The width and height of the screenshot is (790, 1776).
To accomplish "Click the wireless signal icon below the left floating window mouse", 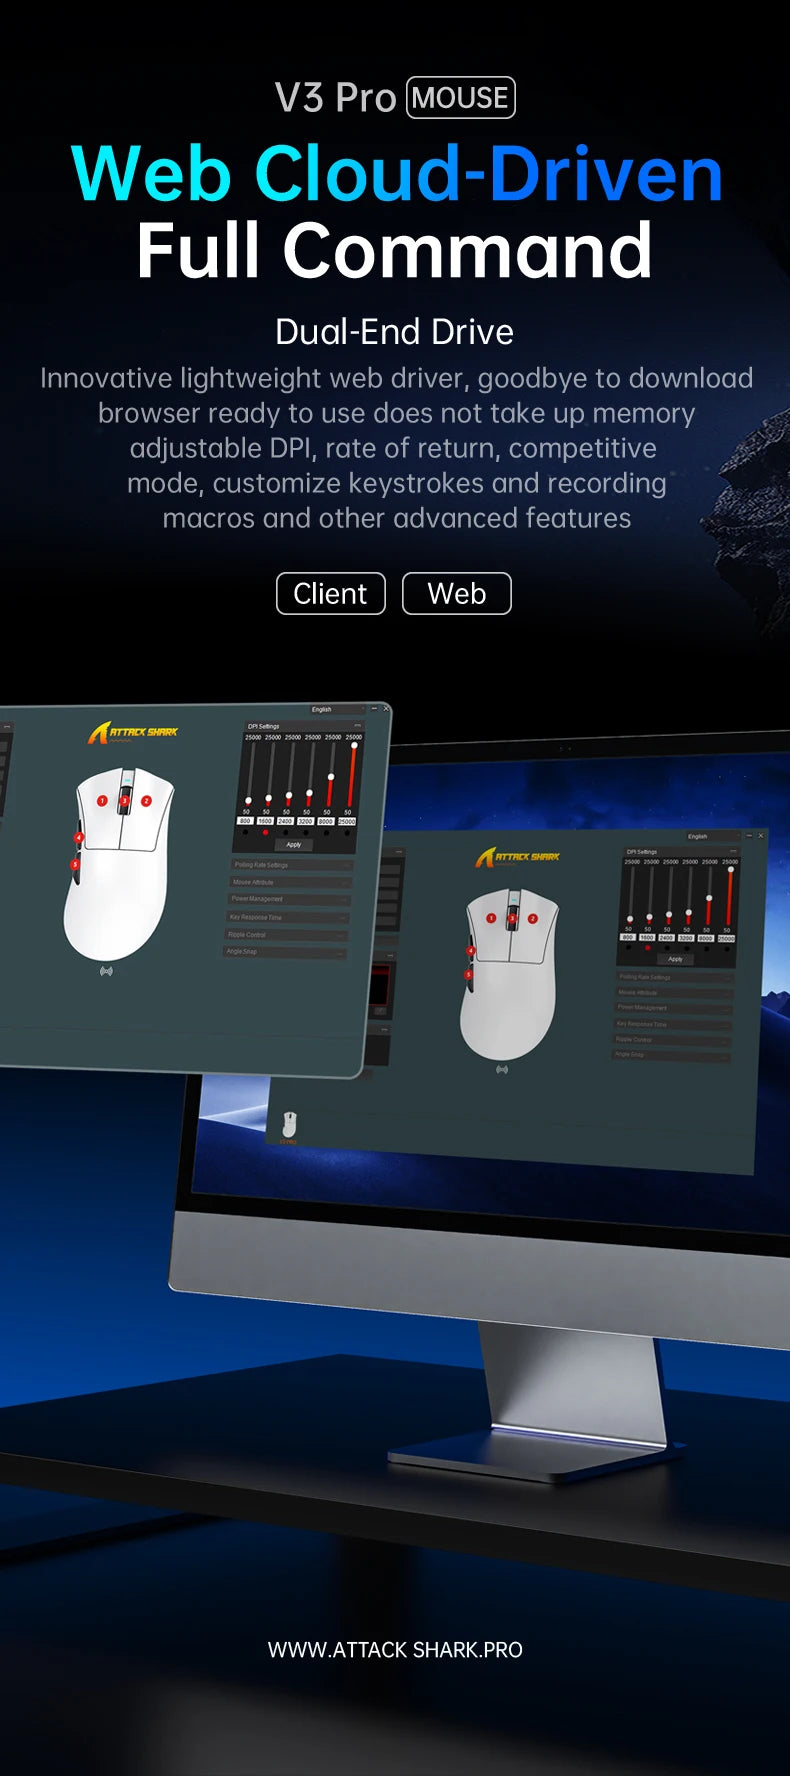I will pos(106,971).
